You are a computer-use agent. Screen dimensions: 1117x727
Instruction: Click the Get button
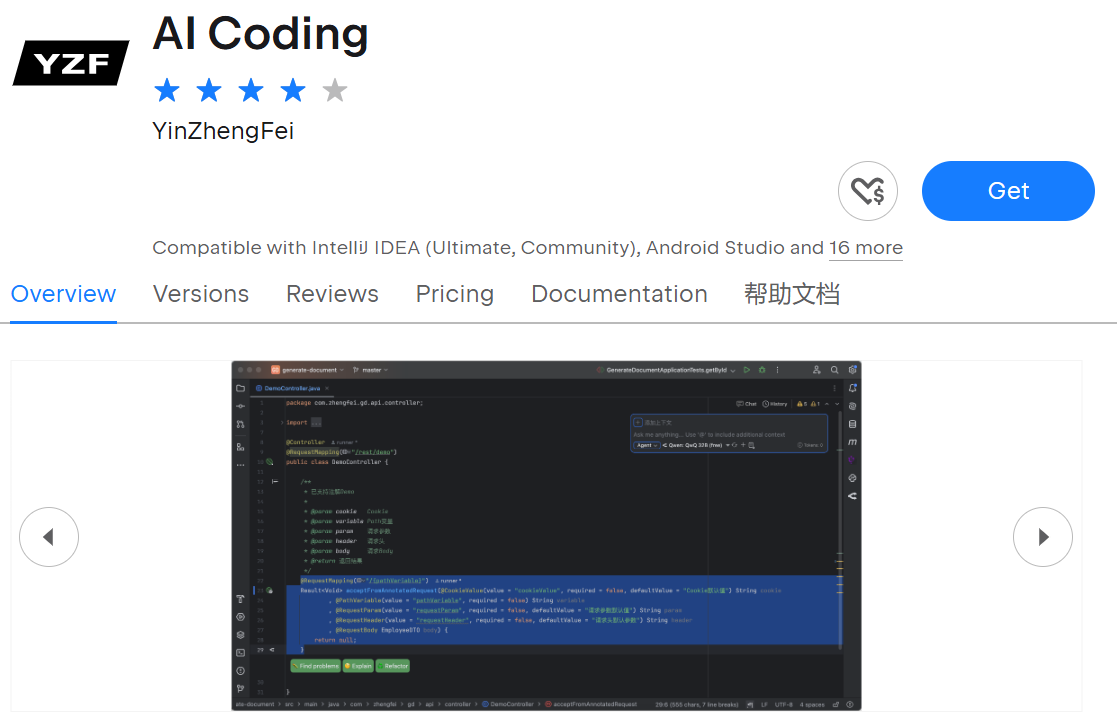coord(1007,190)
